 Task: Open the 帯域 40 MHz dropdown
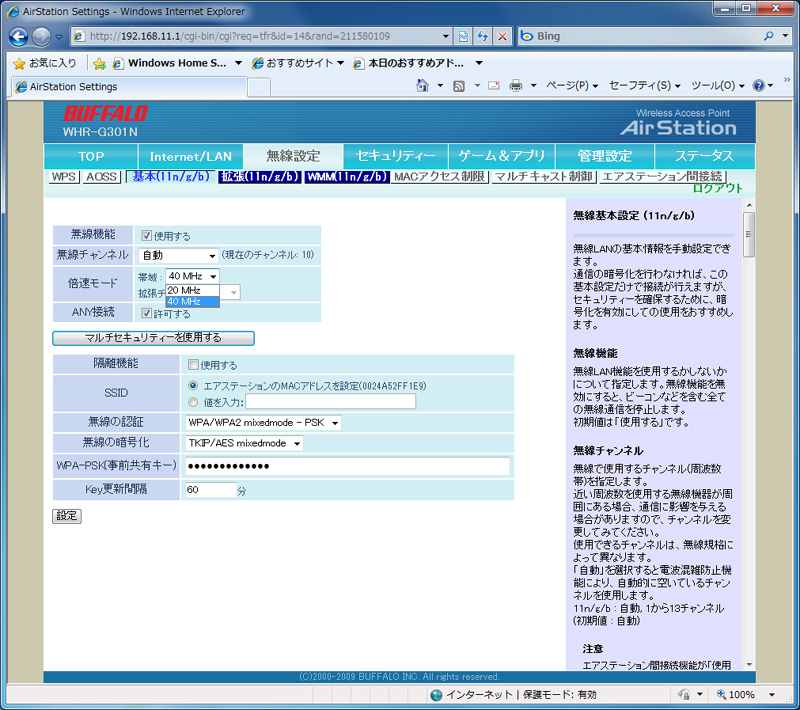coord(192,276)
